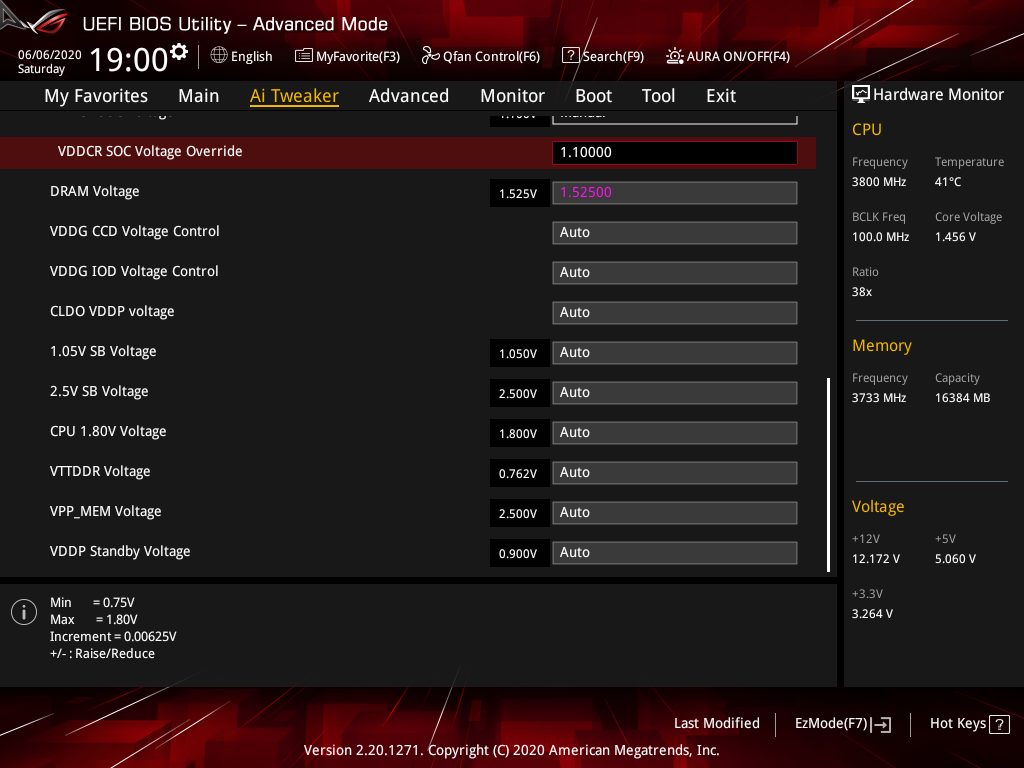Screen dimensions: 1024x768
Task: Select 1.05V SB Voltage label
Action: tap(103, 351)
